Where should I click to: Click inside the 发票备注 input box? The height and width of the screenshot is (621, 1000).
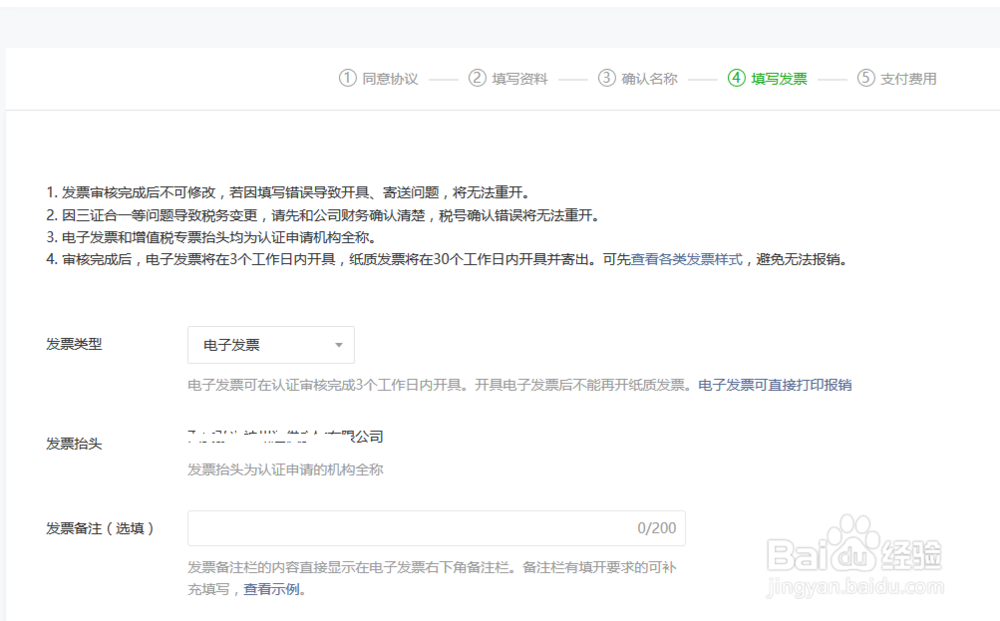(400, 528)
